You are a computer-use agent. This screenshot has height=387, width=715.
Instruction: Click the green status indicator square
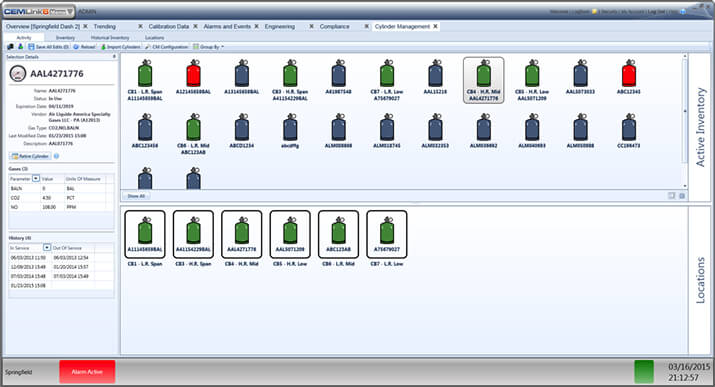(644, 372)
